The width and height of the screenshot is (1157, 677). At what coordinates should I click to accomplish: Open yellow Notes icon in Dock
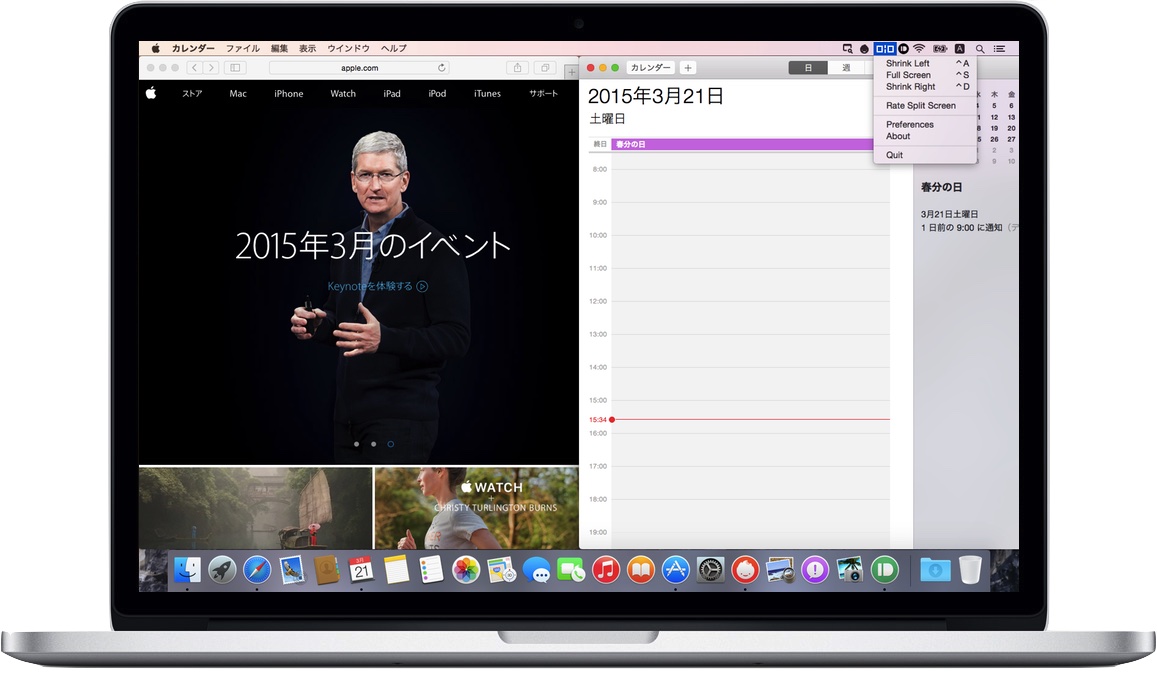pos(396,570)
